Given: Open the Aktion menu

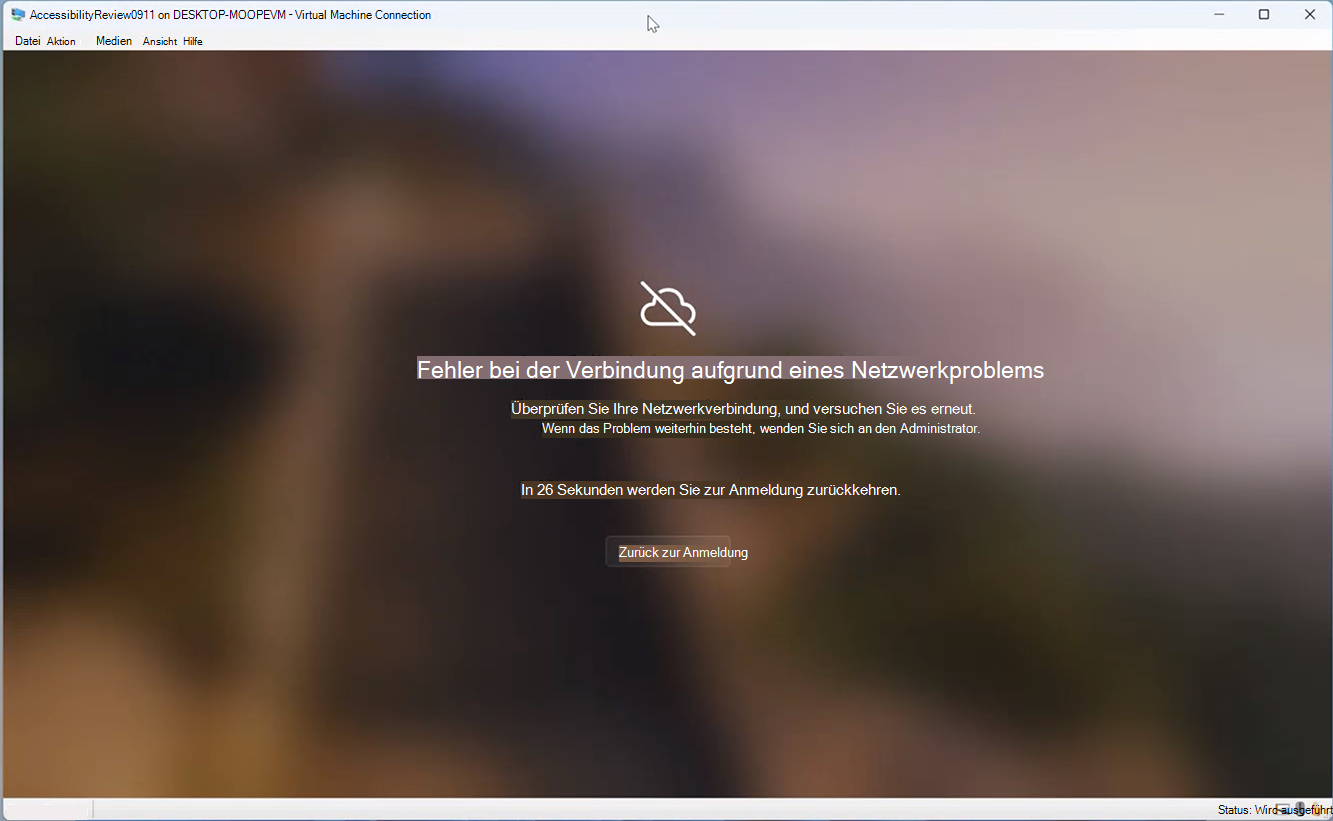Looking at the screenshot, I should point(61,41).
